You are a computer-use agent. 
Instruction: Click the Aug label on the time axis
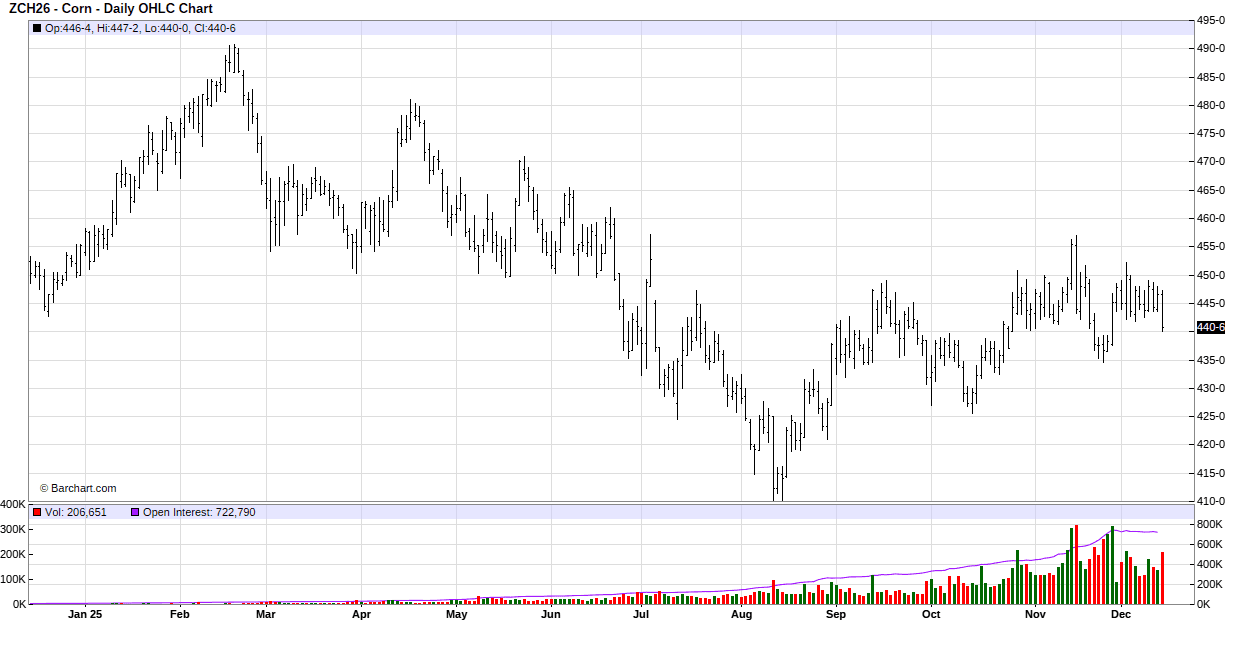click(x=741, y=615)
